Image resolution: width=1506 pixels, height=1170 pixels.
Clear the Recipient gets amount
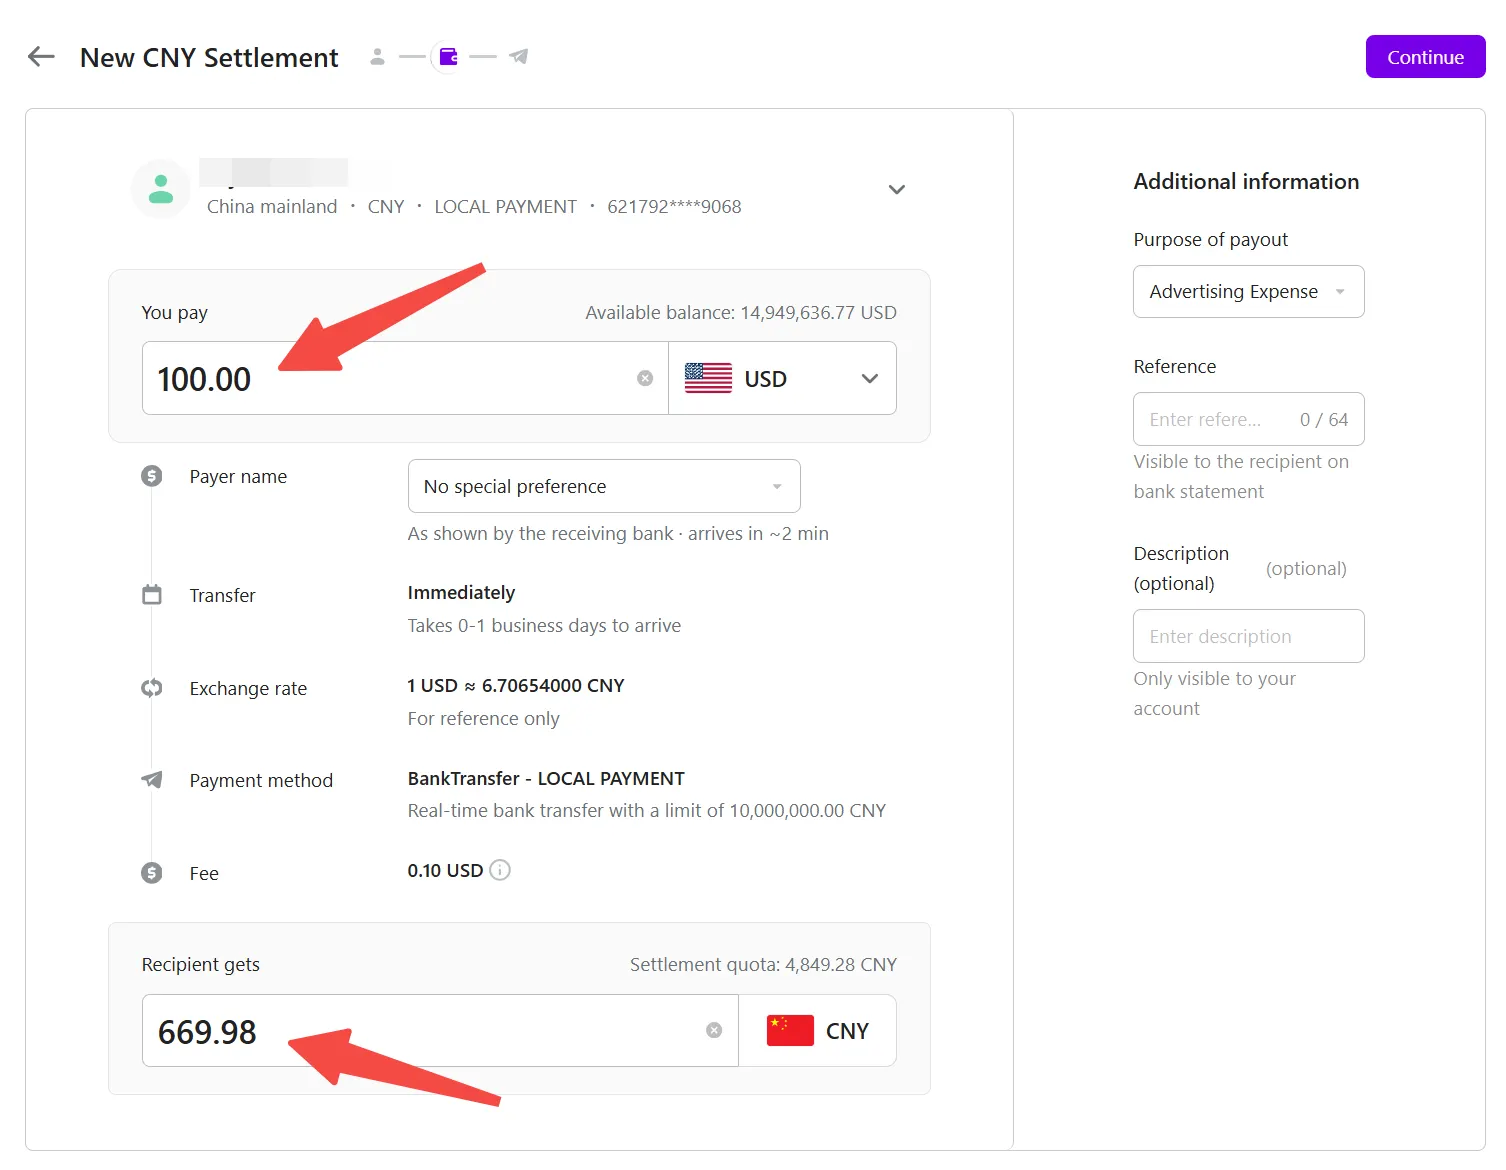(x=714, y=1030)
